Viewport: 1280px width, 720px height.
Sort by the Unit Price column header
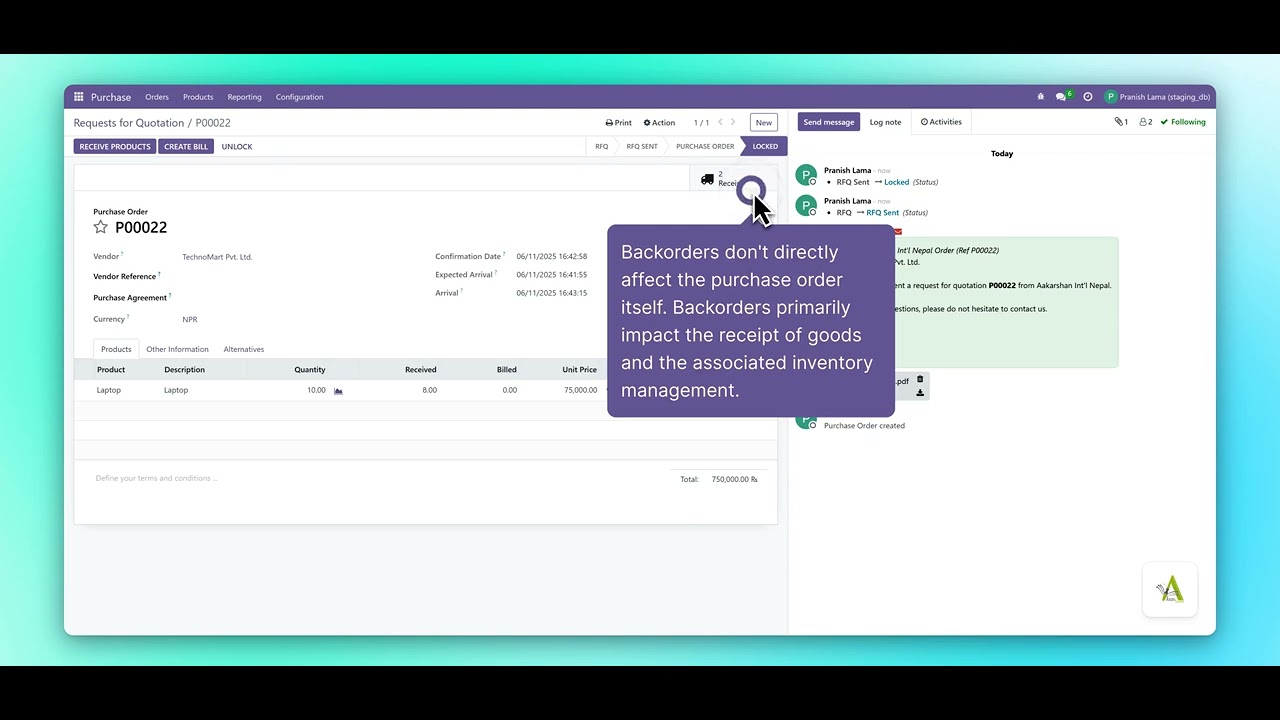580,370
